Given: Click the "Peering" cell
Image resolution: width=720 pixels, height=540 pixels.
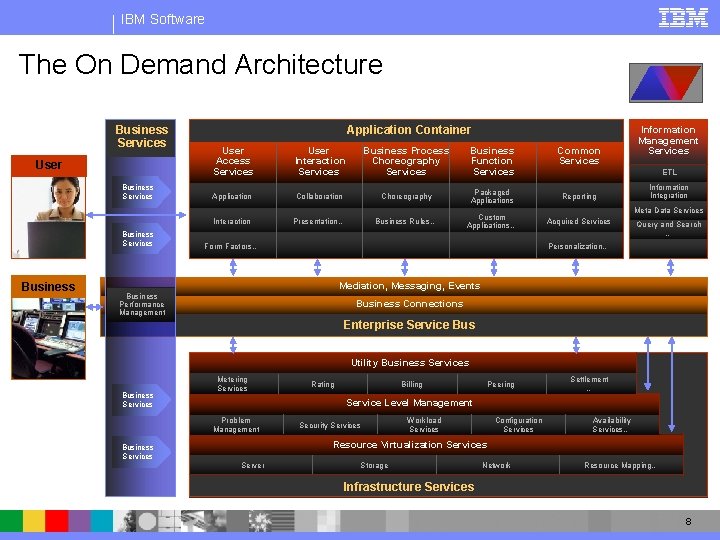Looking at the screenshot, I should coord(501,383).
